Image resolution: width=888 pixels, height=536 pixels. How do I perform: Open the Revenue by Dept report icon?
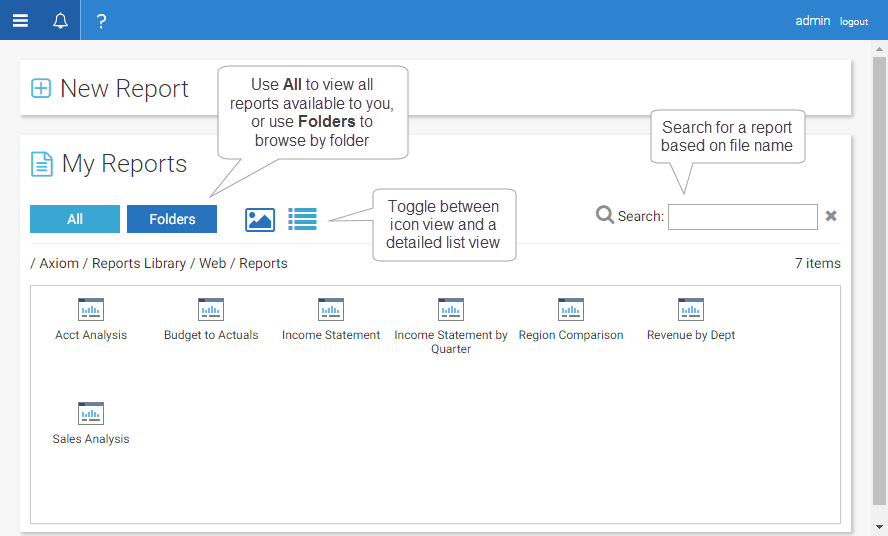(x=691, y=309)
